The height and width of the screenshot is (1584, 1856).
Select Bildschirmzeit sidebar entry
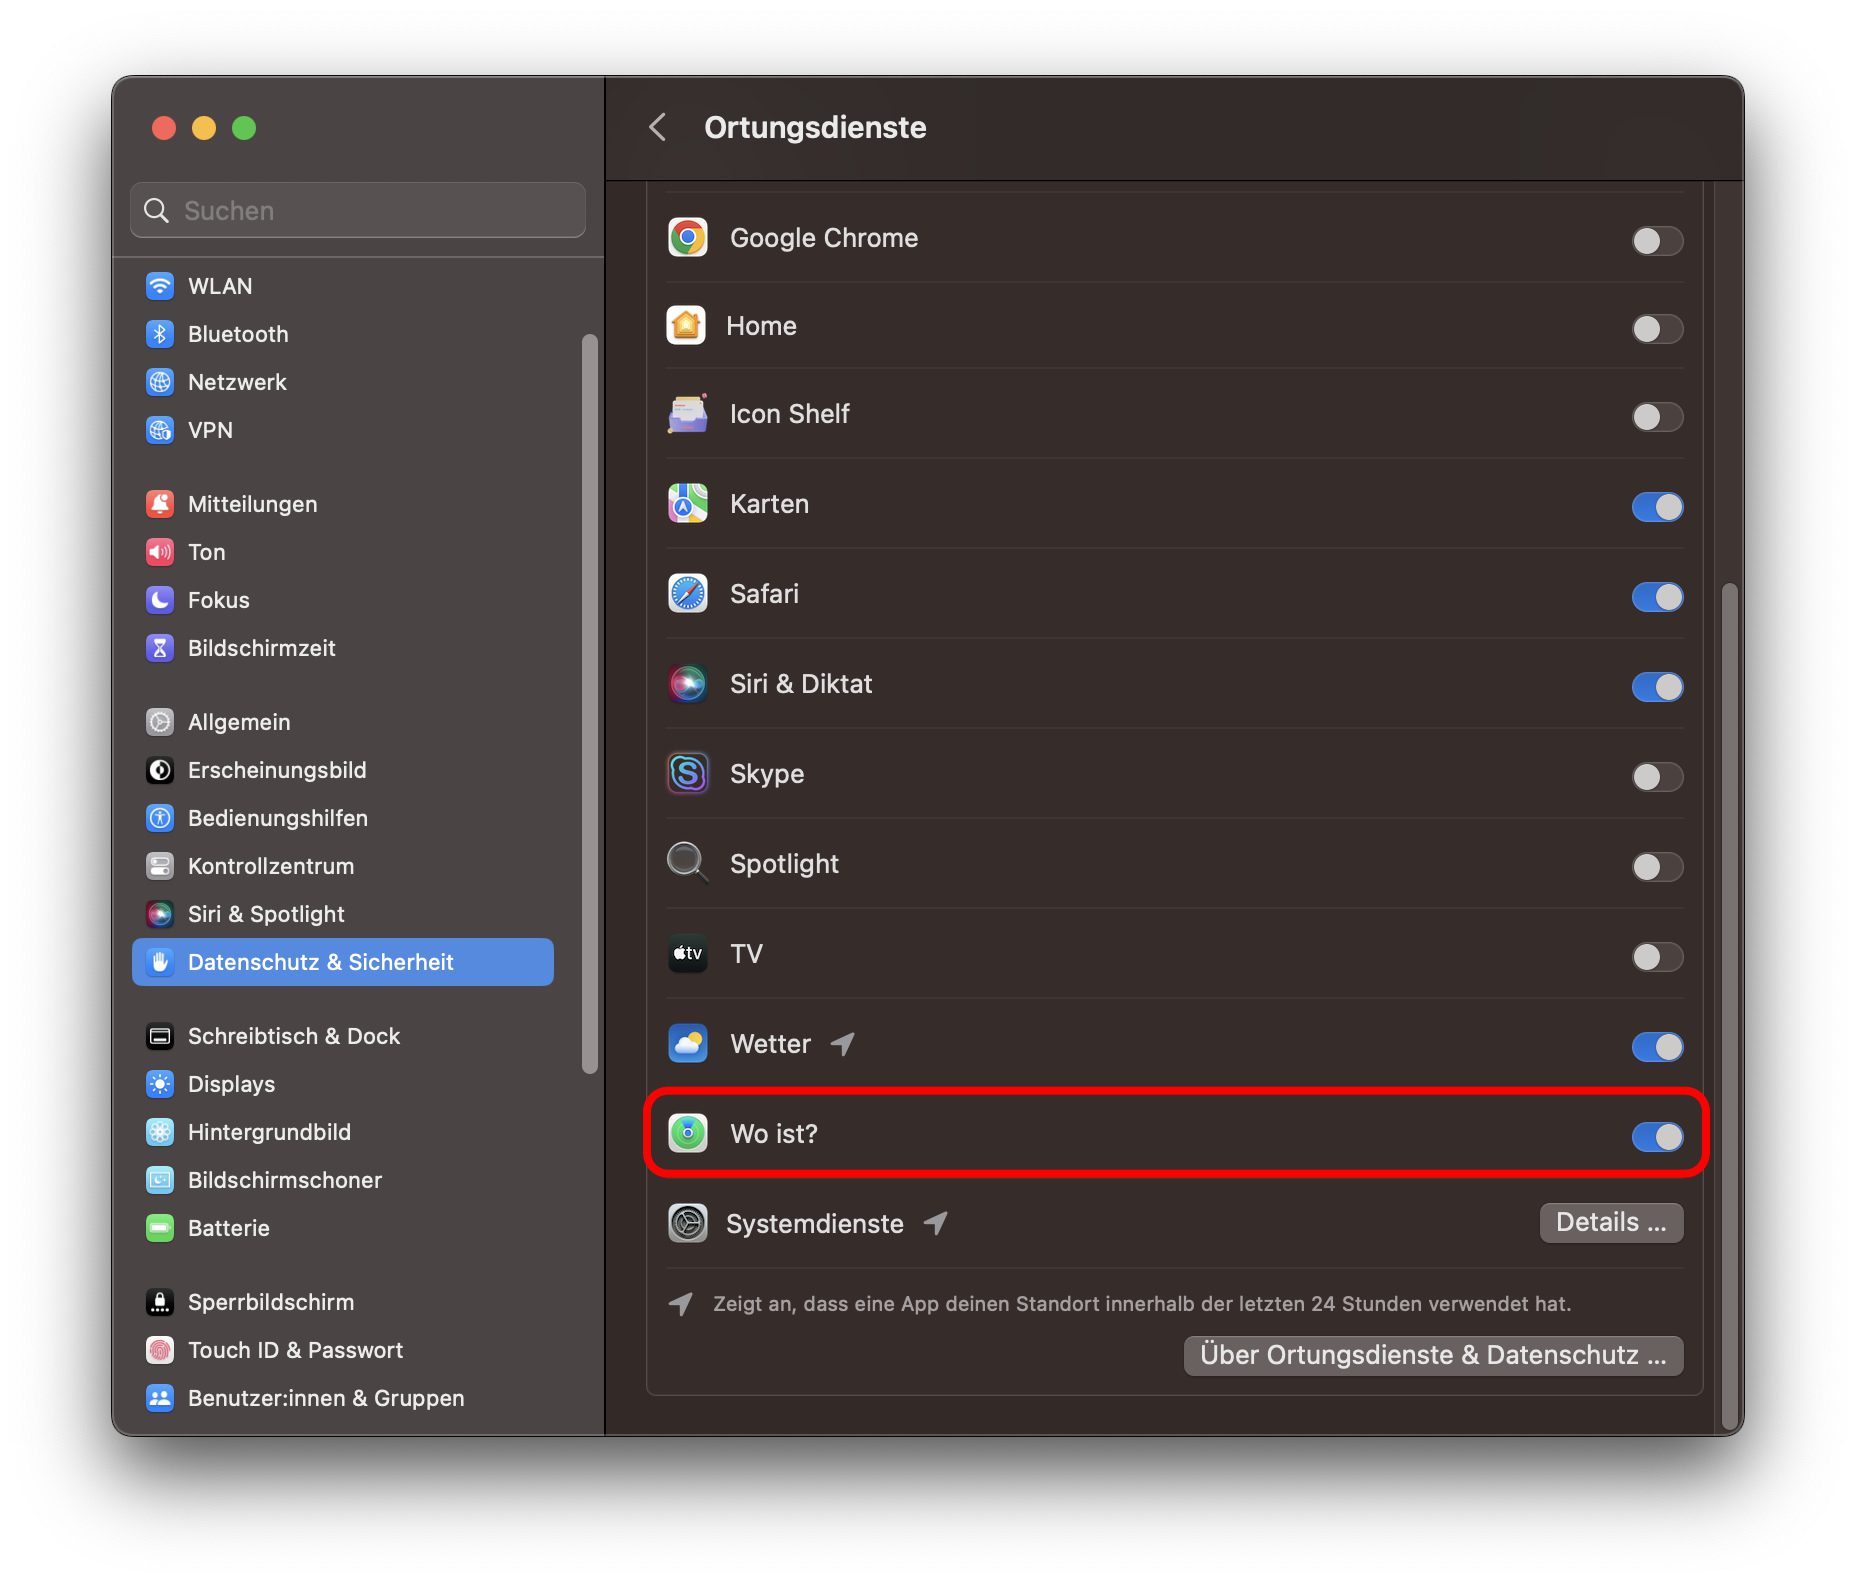coord(343,648)
